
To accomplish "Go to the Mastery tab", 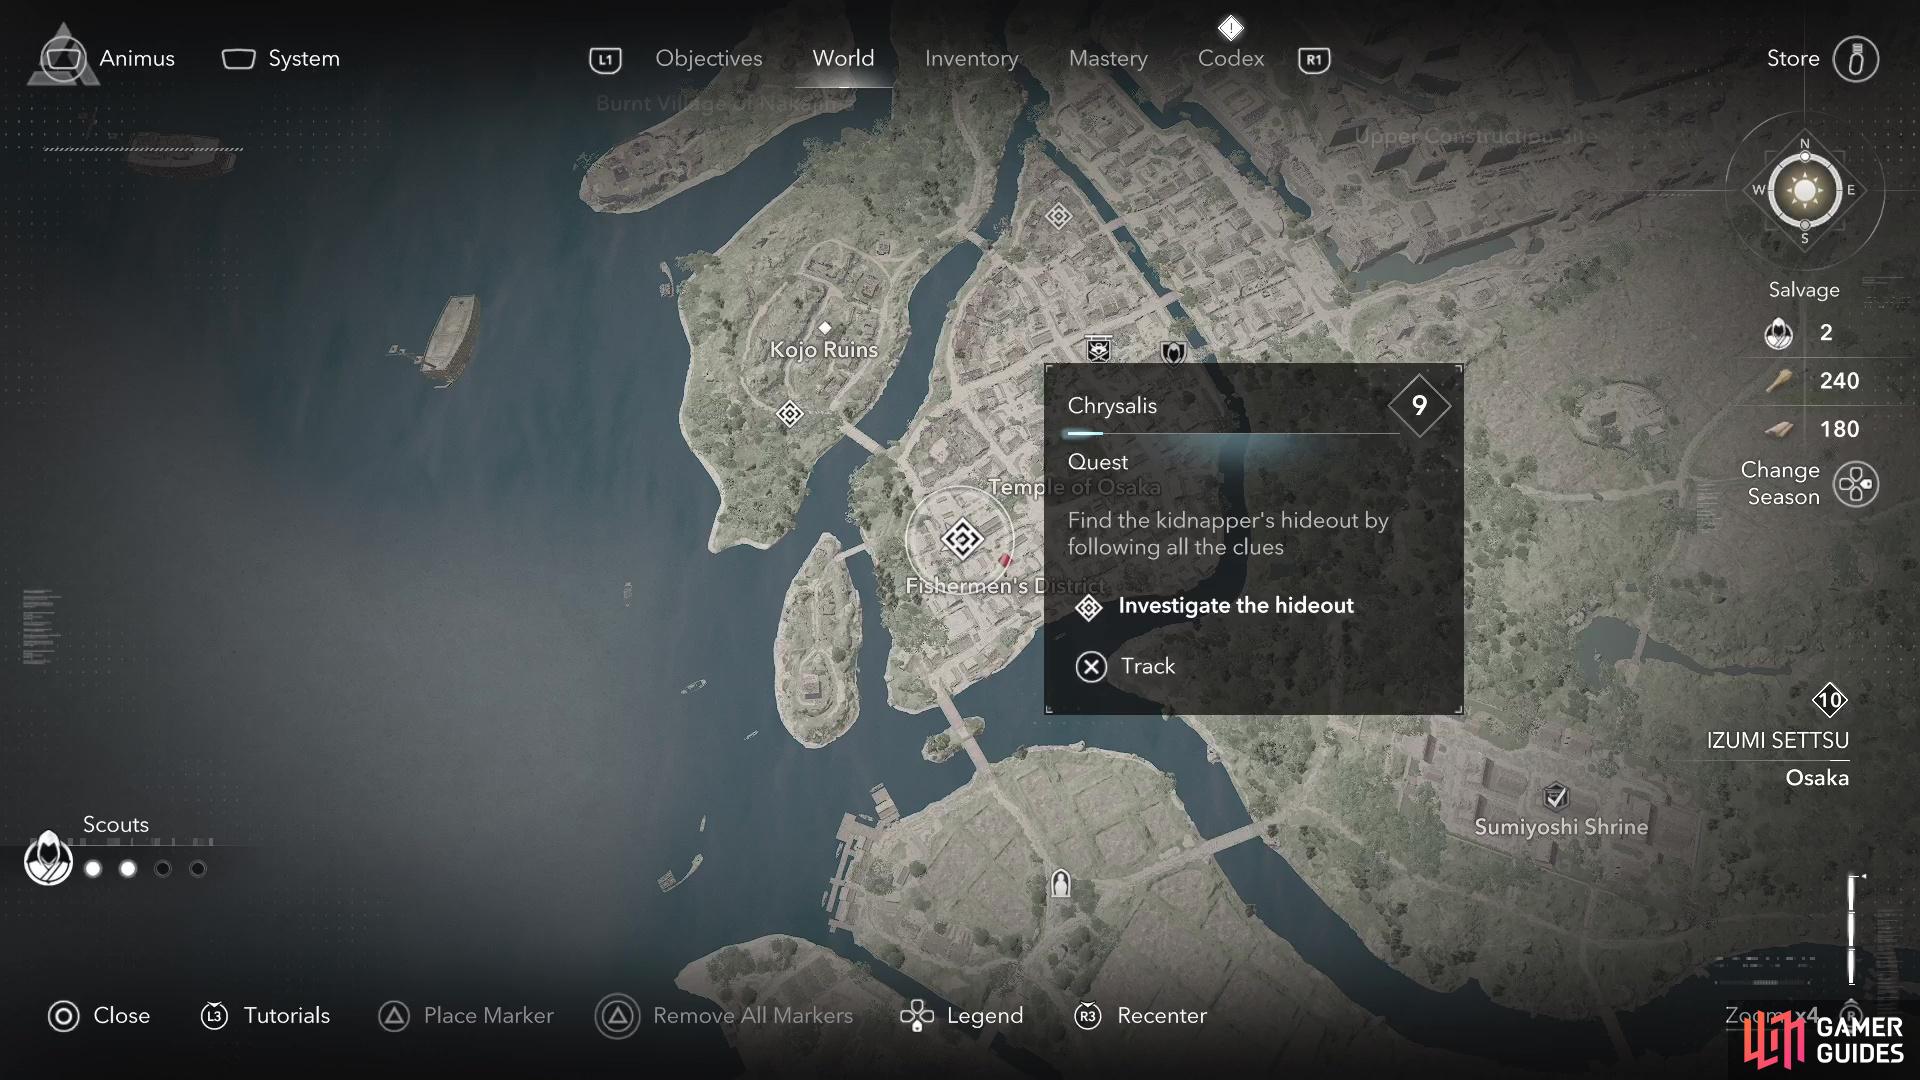I will click(x=1108, y=59).
